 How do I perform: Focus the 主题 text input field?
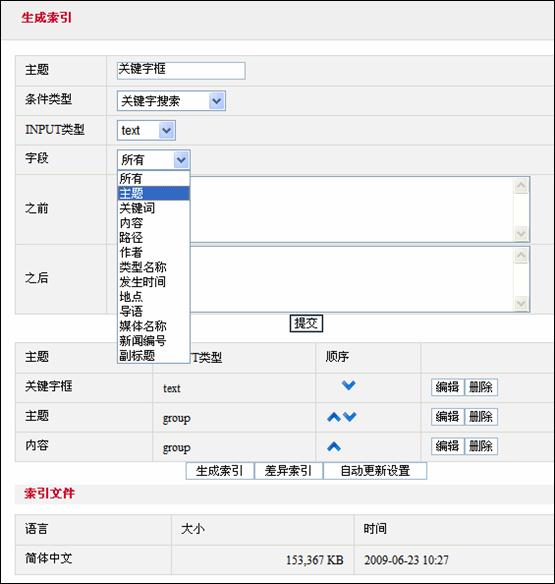pos(181,71)
